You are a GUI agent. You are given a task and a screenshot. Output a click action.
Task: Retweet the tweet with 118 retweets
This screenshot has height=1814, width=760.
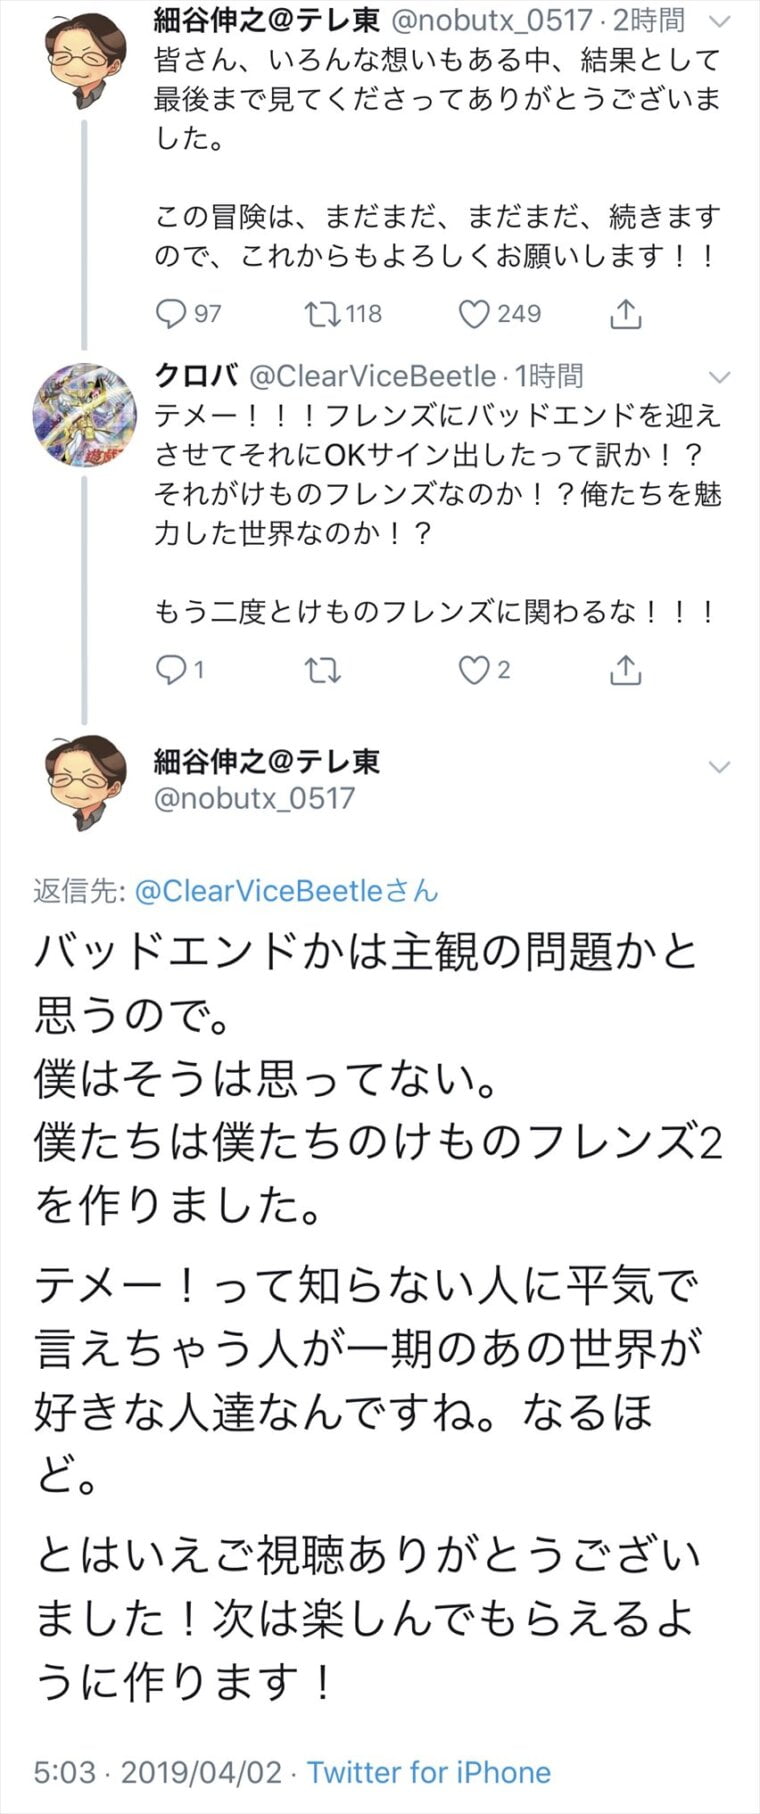pyautogui.click(x=322, y=314)
